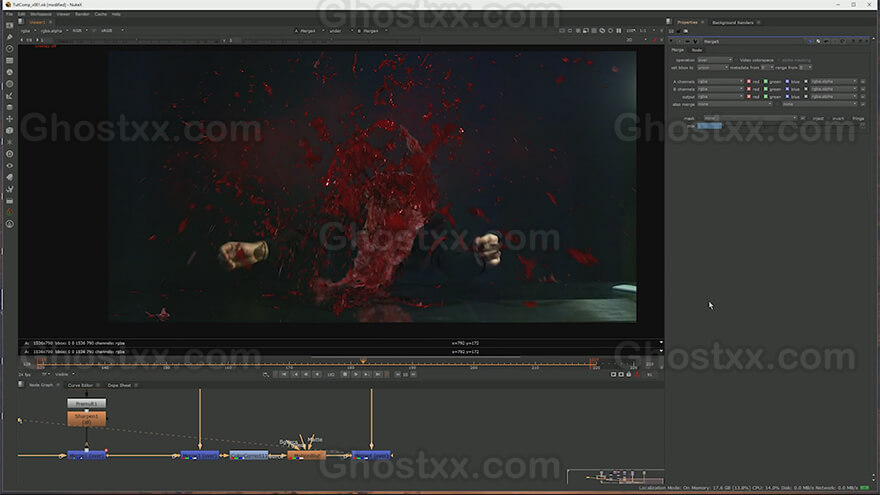Open the 3D nodes toolbar icon

point(10,131)
